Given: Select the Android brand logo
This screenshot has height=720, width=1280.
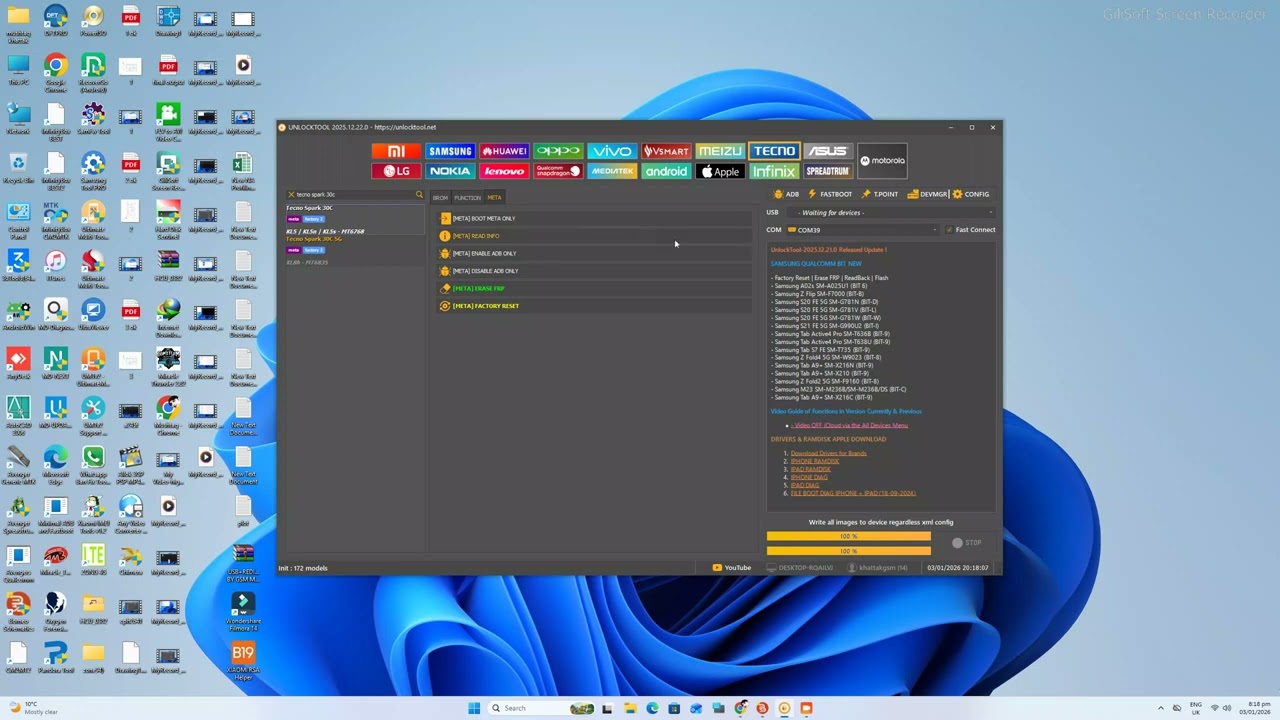Looking at the screenshot, I should click(666, 171).
